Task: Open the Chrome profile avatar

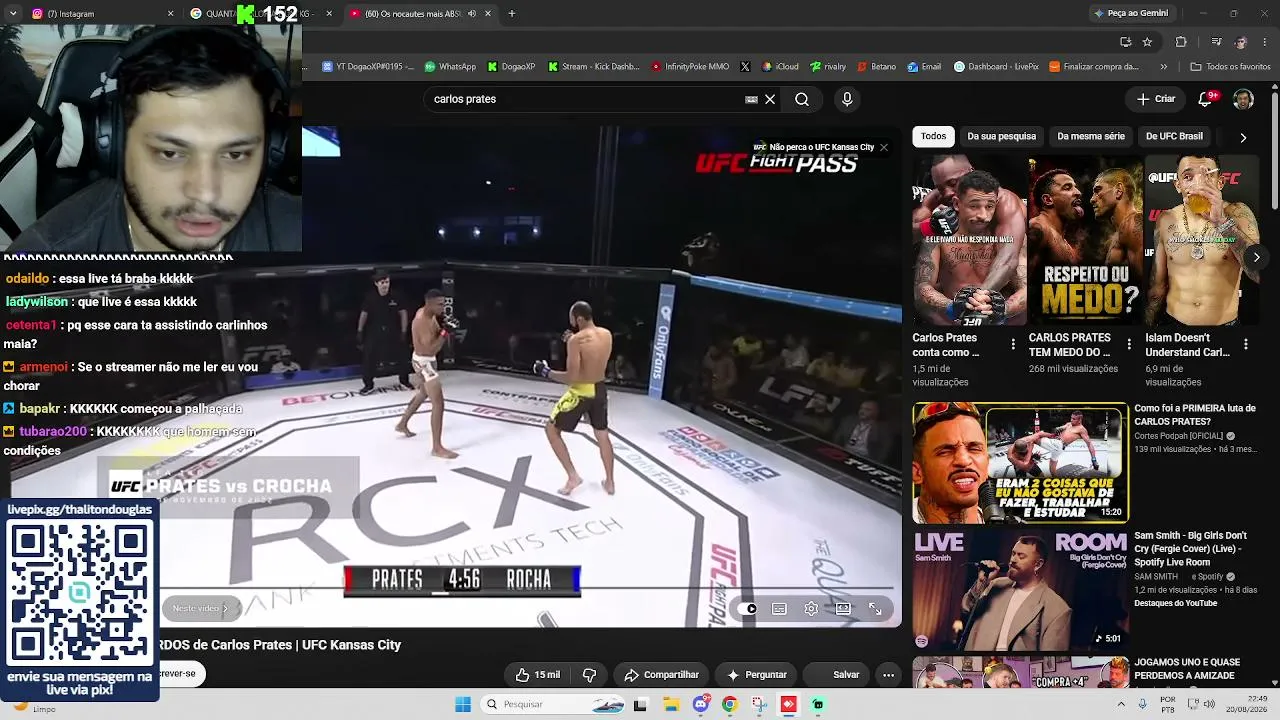Action: 1241,42
